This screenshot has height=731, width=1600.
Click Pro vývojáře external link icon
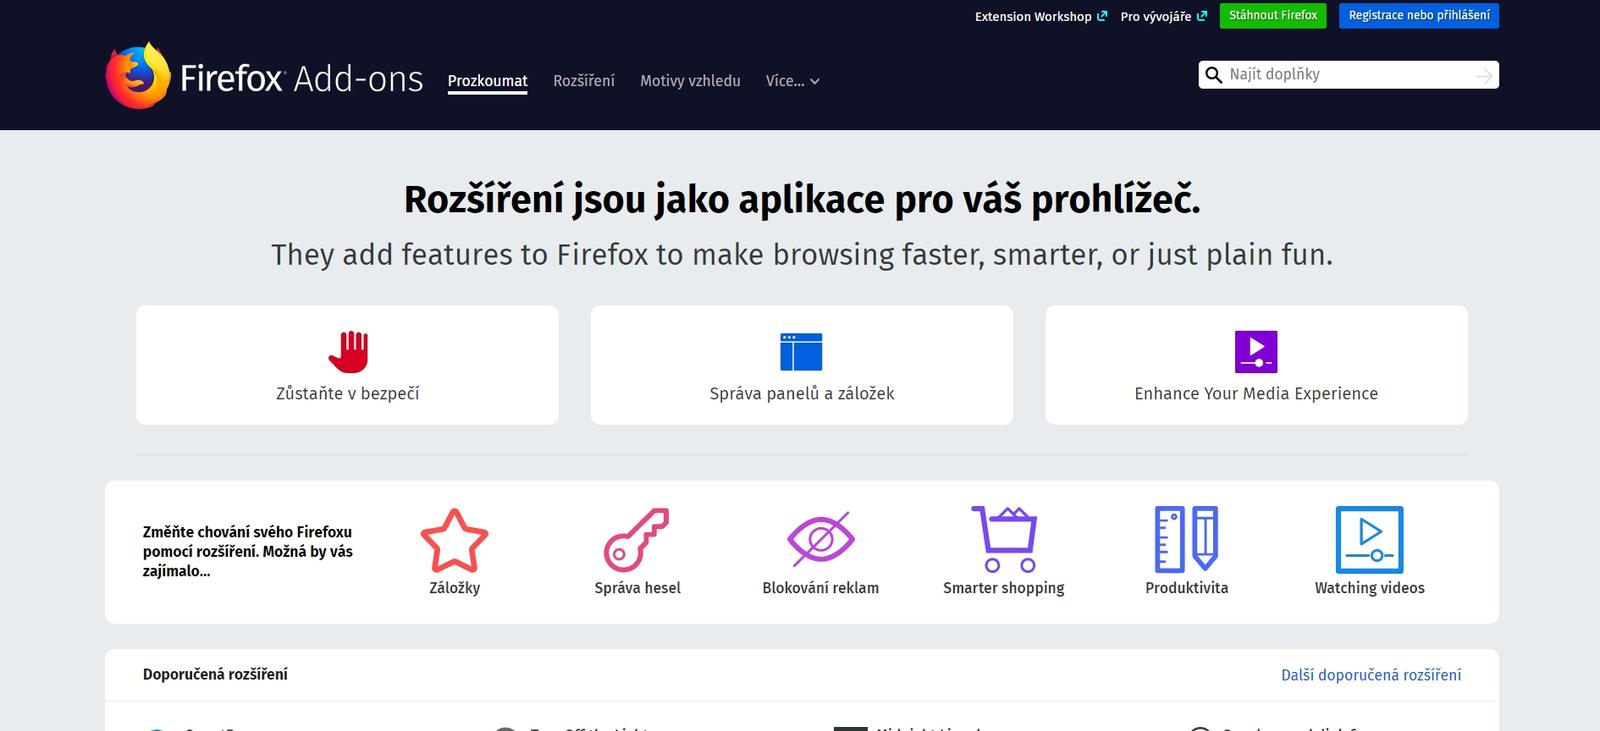click(1202, 16)
